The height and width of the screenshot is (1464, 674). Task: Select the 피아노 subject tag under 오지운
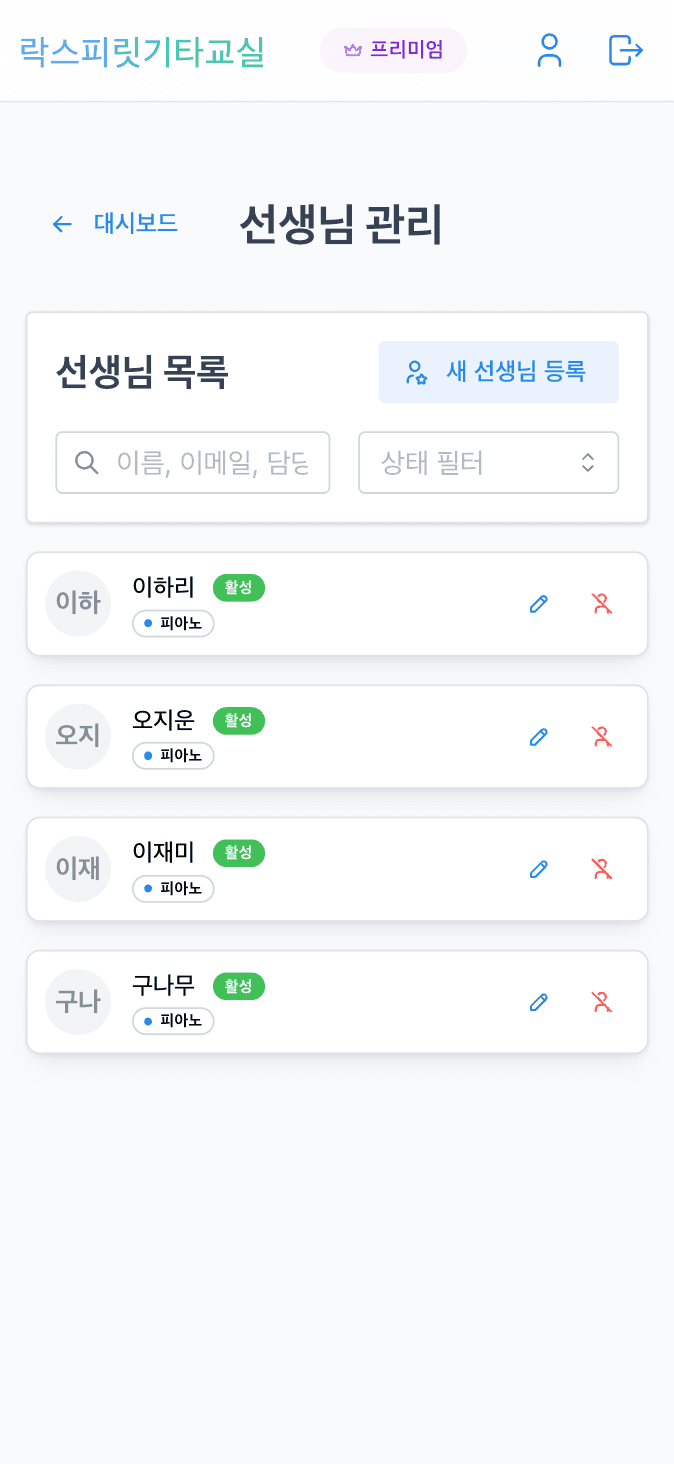click(173, 756)
